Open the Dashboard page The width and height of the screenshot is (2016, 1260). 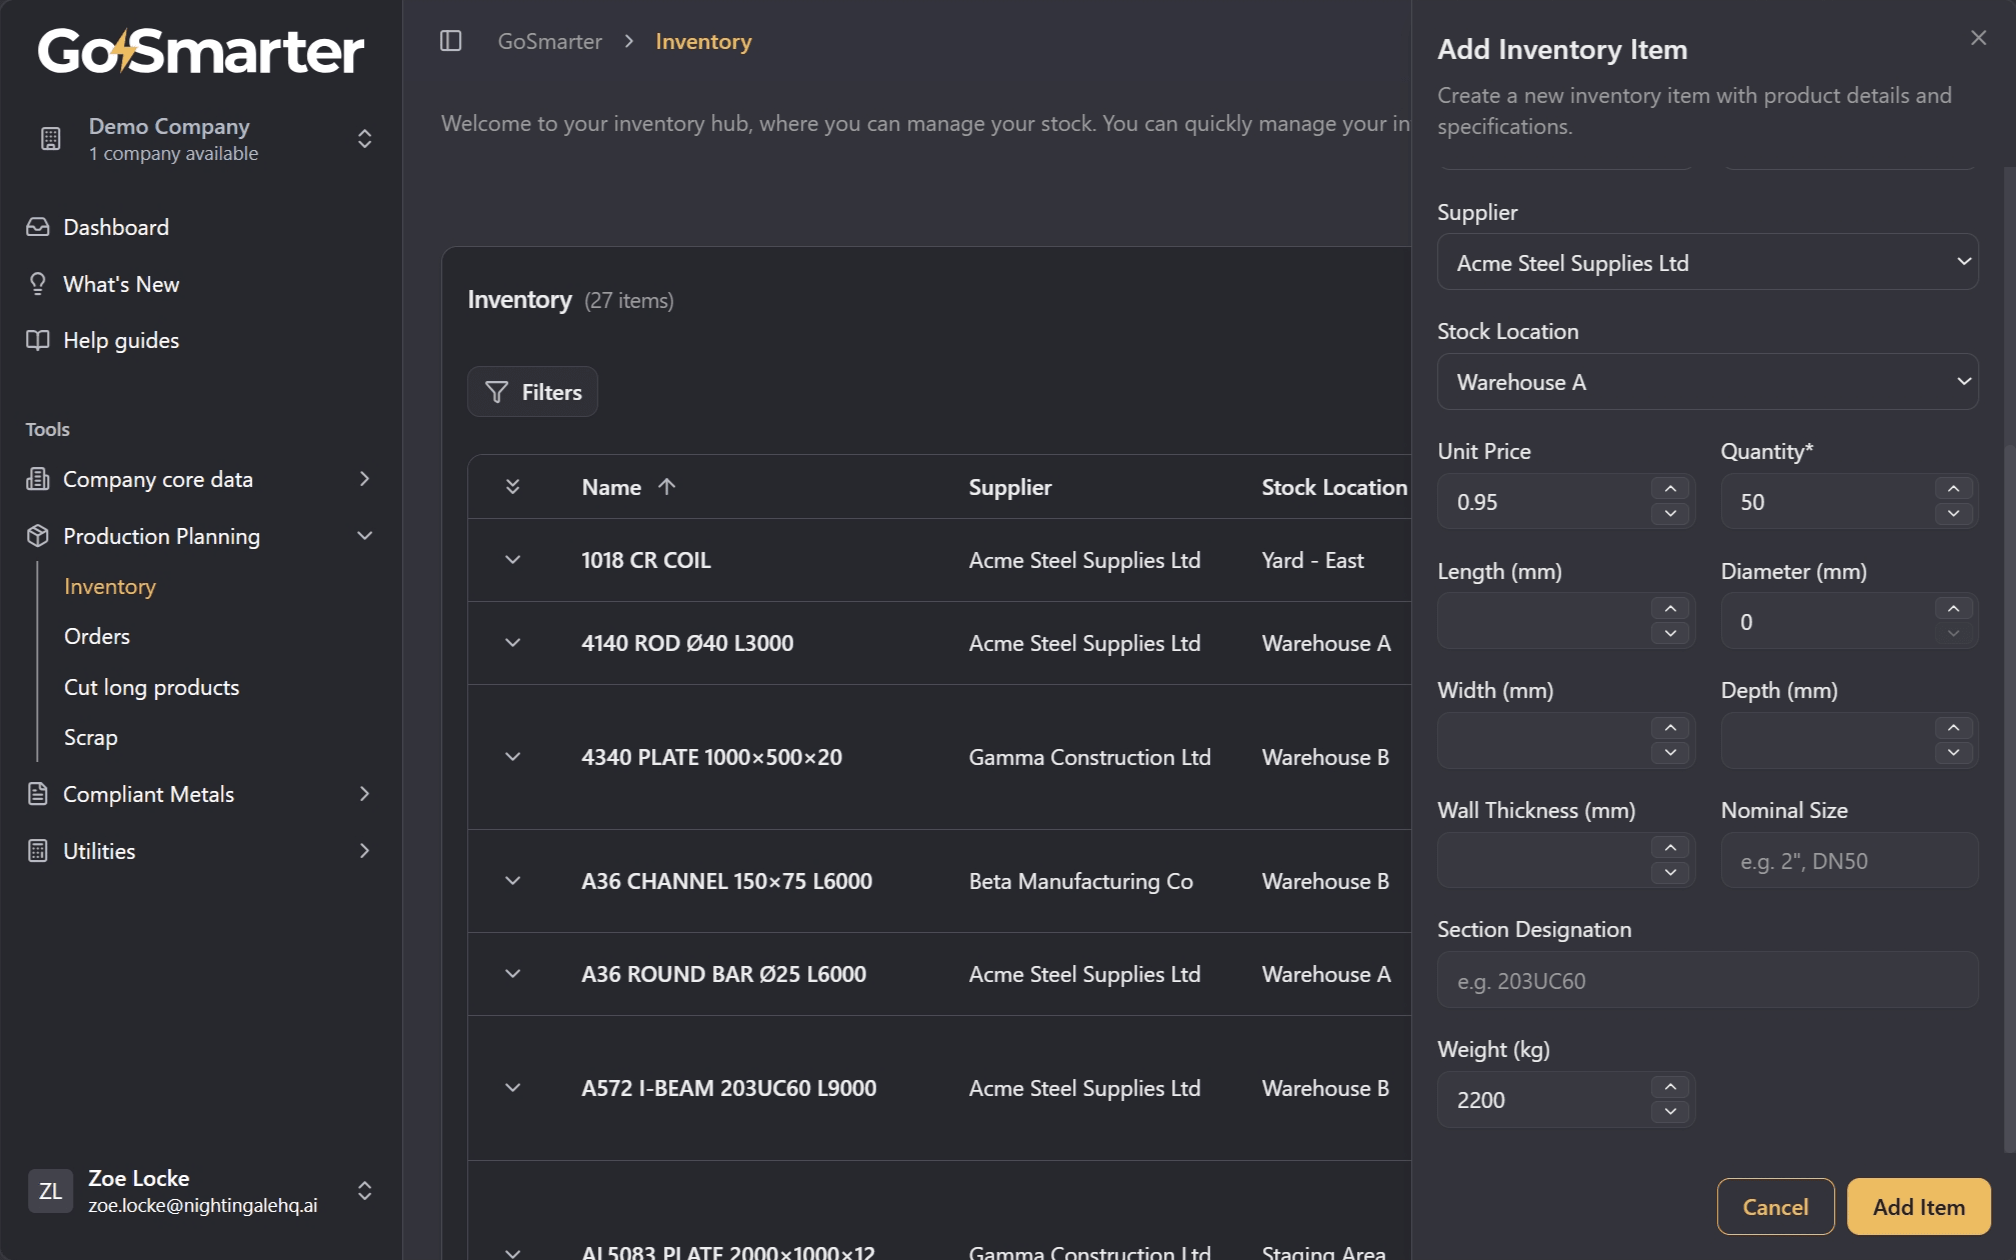pyautogui.click(x=116, y=227)
